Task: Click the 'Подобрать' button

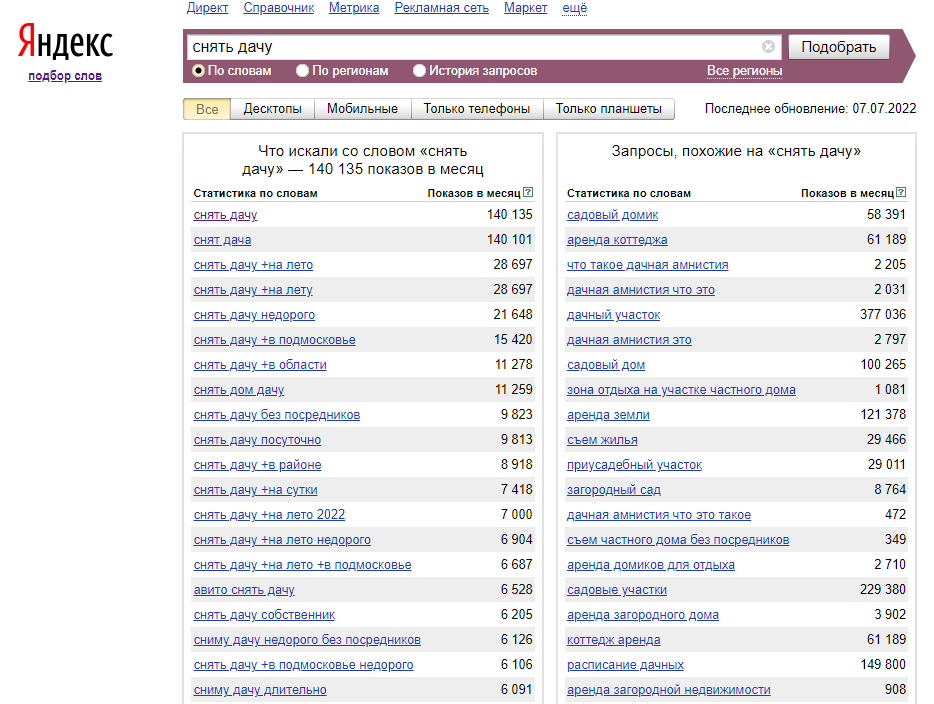Action: click(839, 47)
